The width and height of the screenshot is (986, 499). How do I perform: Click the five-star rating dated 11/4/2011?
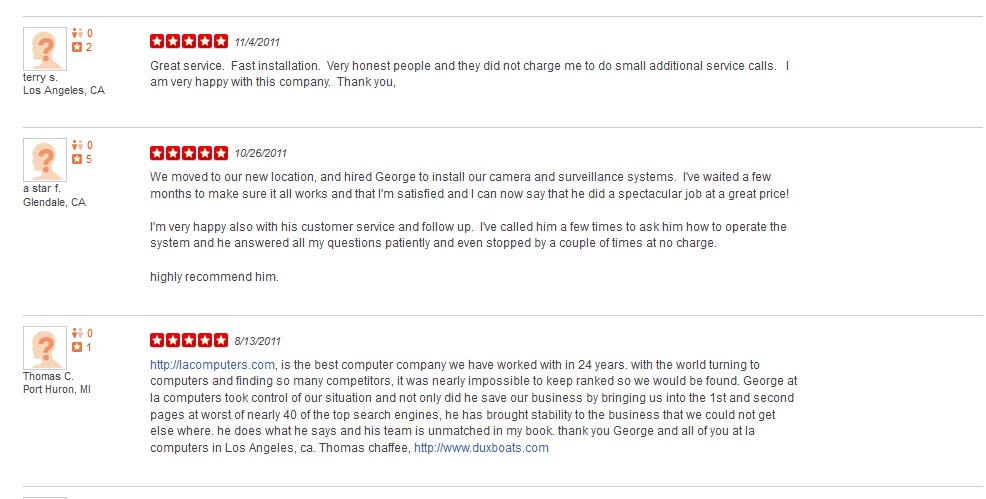(x=189, y=41)
